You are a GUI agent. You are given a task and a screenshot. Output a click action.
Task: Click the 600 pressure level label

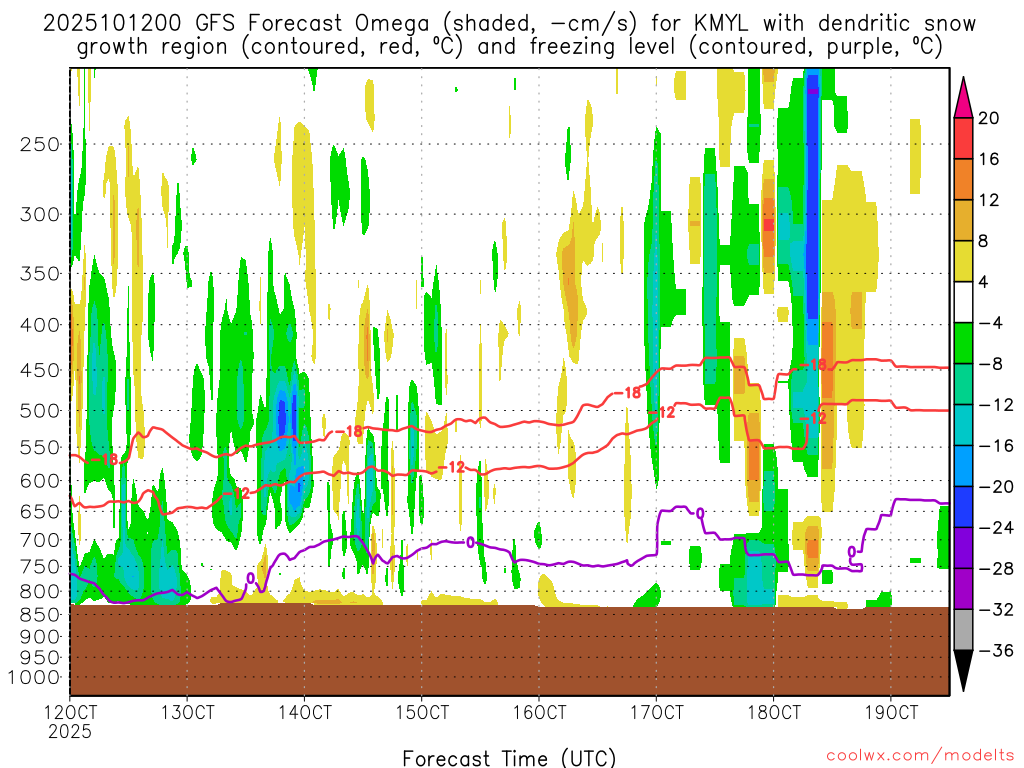40,481
